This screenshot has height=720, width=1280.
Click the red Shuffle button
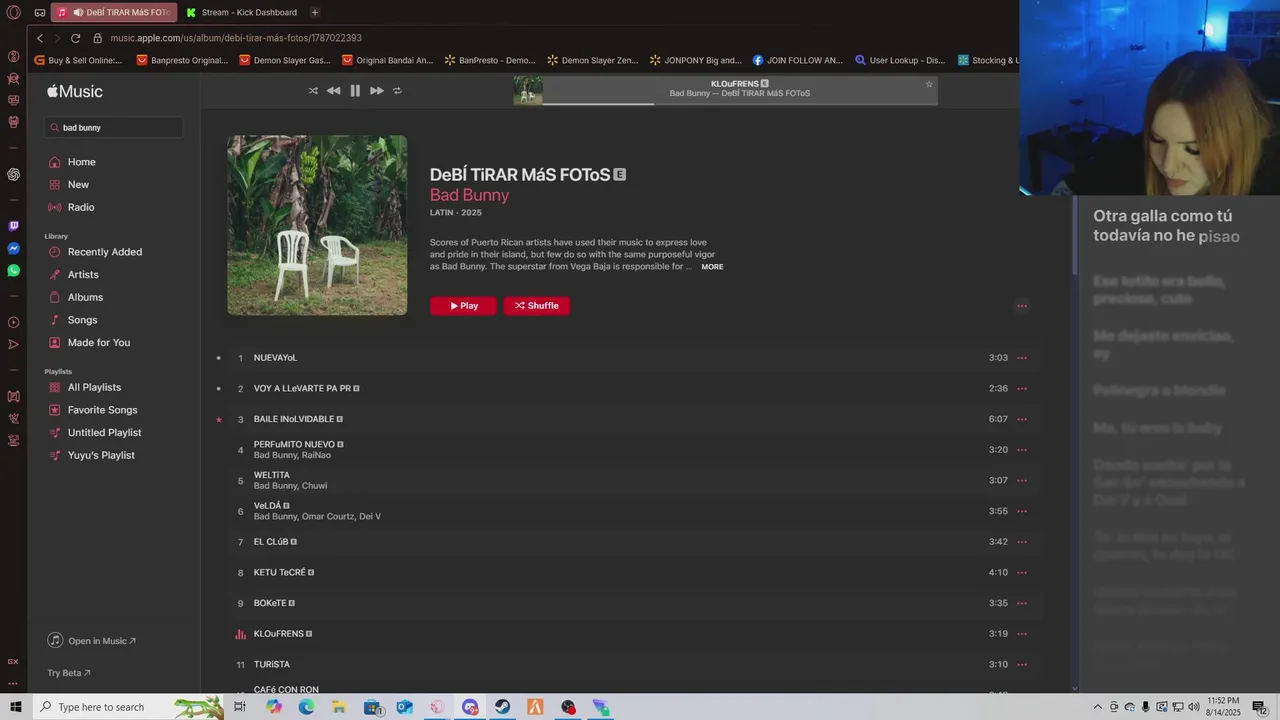pyautogui.click(x=537, y=306)
